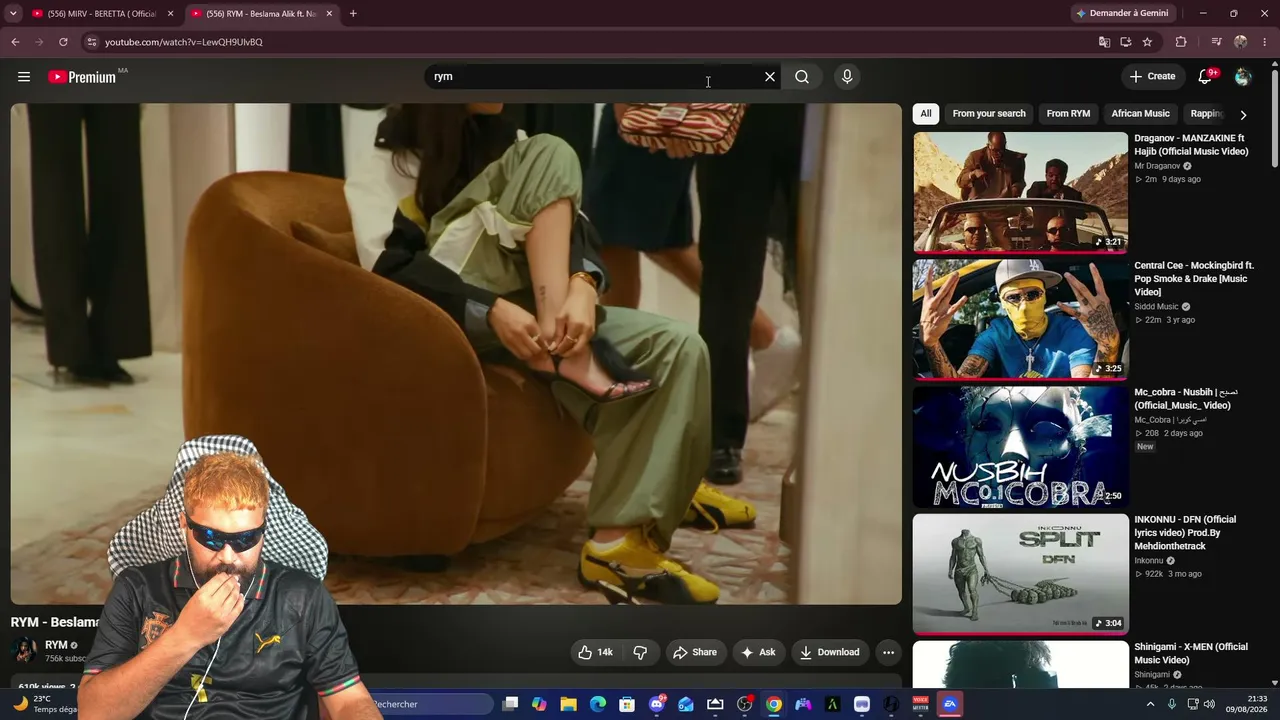The height and width of the screenshot is (720, 1280).
Task: Select the All filter chip
Action: click(x=926, y=114)
